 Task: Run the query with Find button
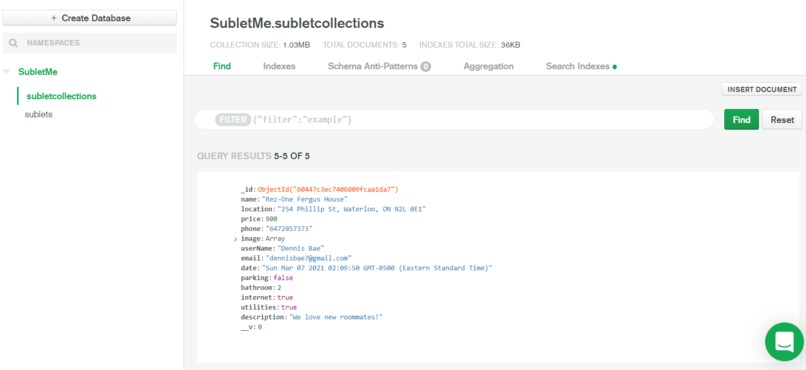741,120
